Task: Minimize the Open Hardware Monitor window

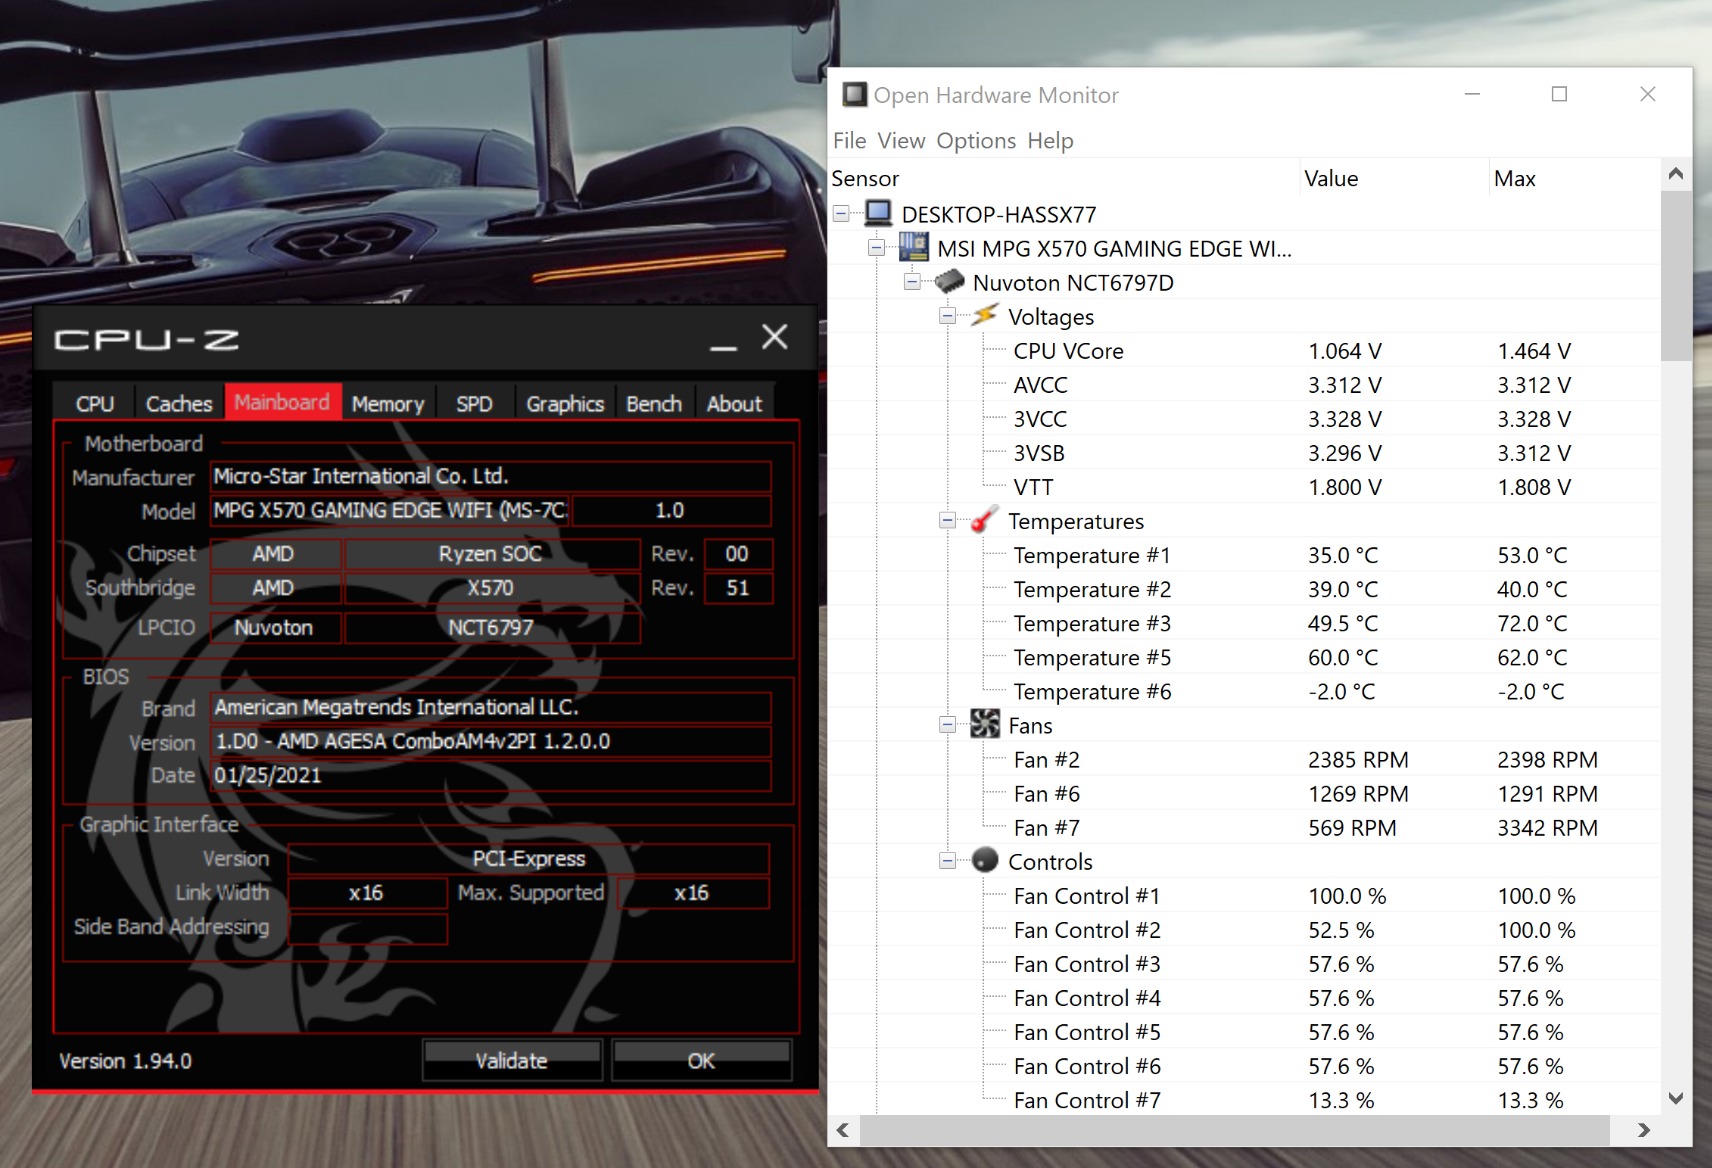Action: [x=1472, y=94]
